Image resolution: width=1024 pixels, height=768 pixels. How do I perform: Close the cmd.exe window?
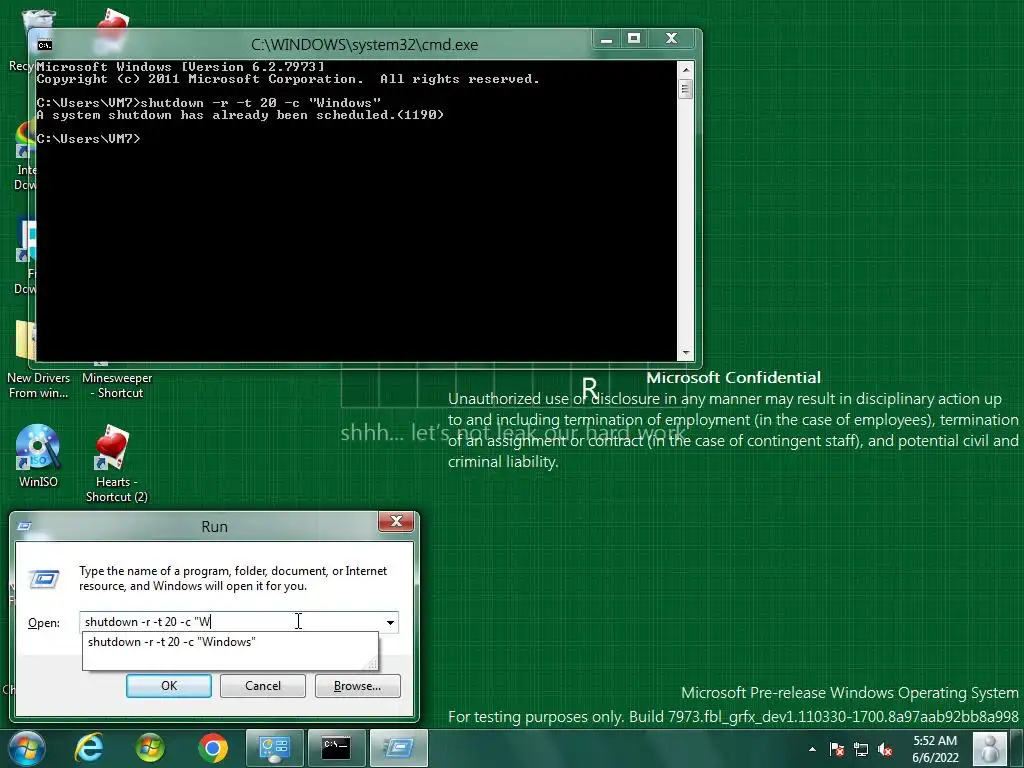click(671, 39)
